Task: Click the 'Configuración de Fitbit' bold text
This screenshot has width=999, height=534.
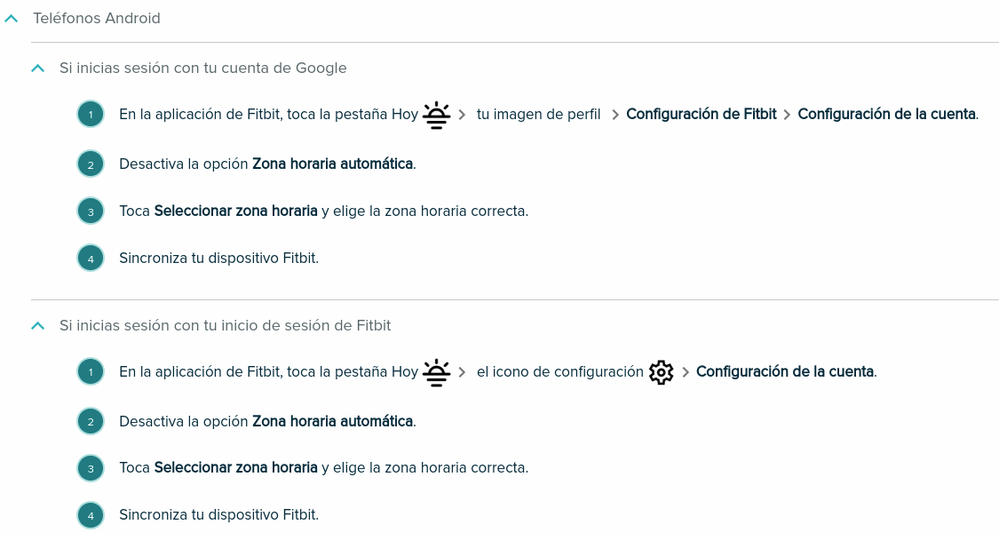Action: tap(701, 114)
